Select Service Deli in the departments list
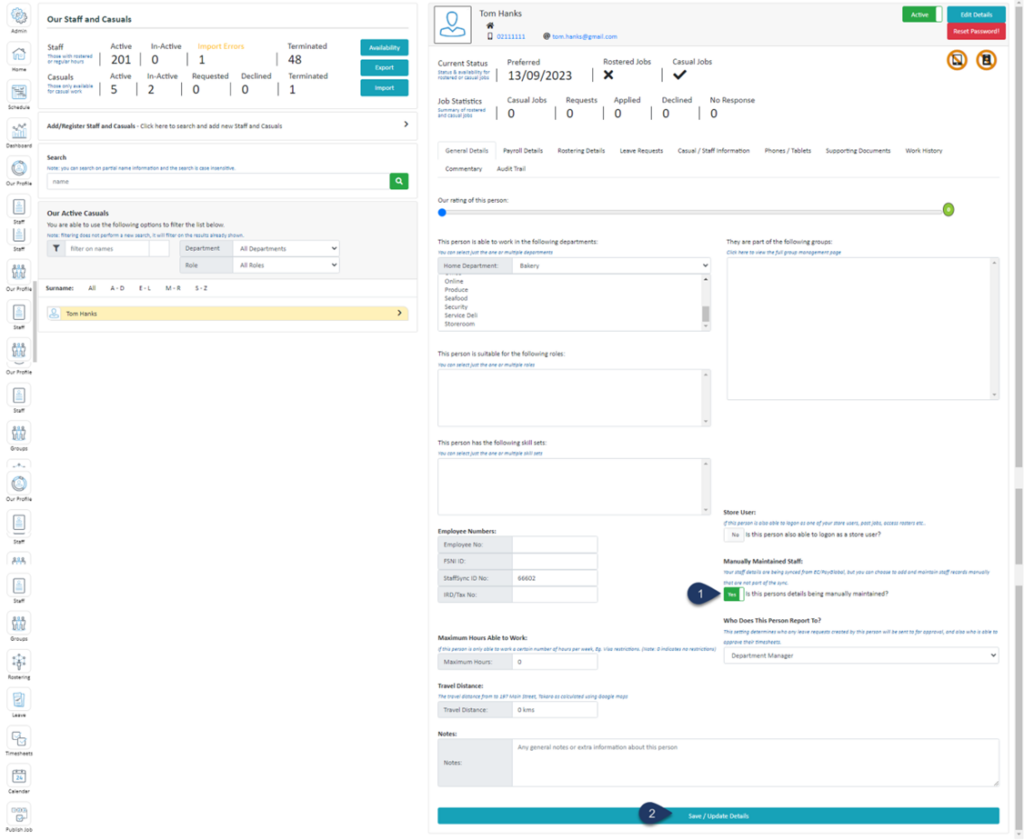Viewport: 1024px width, 840px height. tap(460, 315)
